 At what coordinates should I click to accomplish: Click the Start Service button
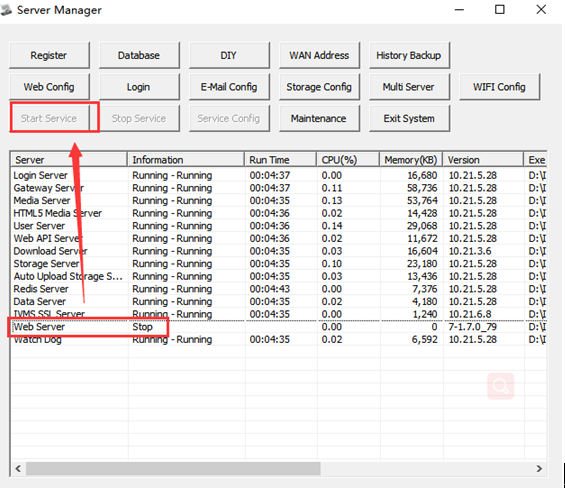coord(49,119)
